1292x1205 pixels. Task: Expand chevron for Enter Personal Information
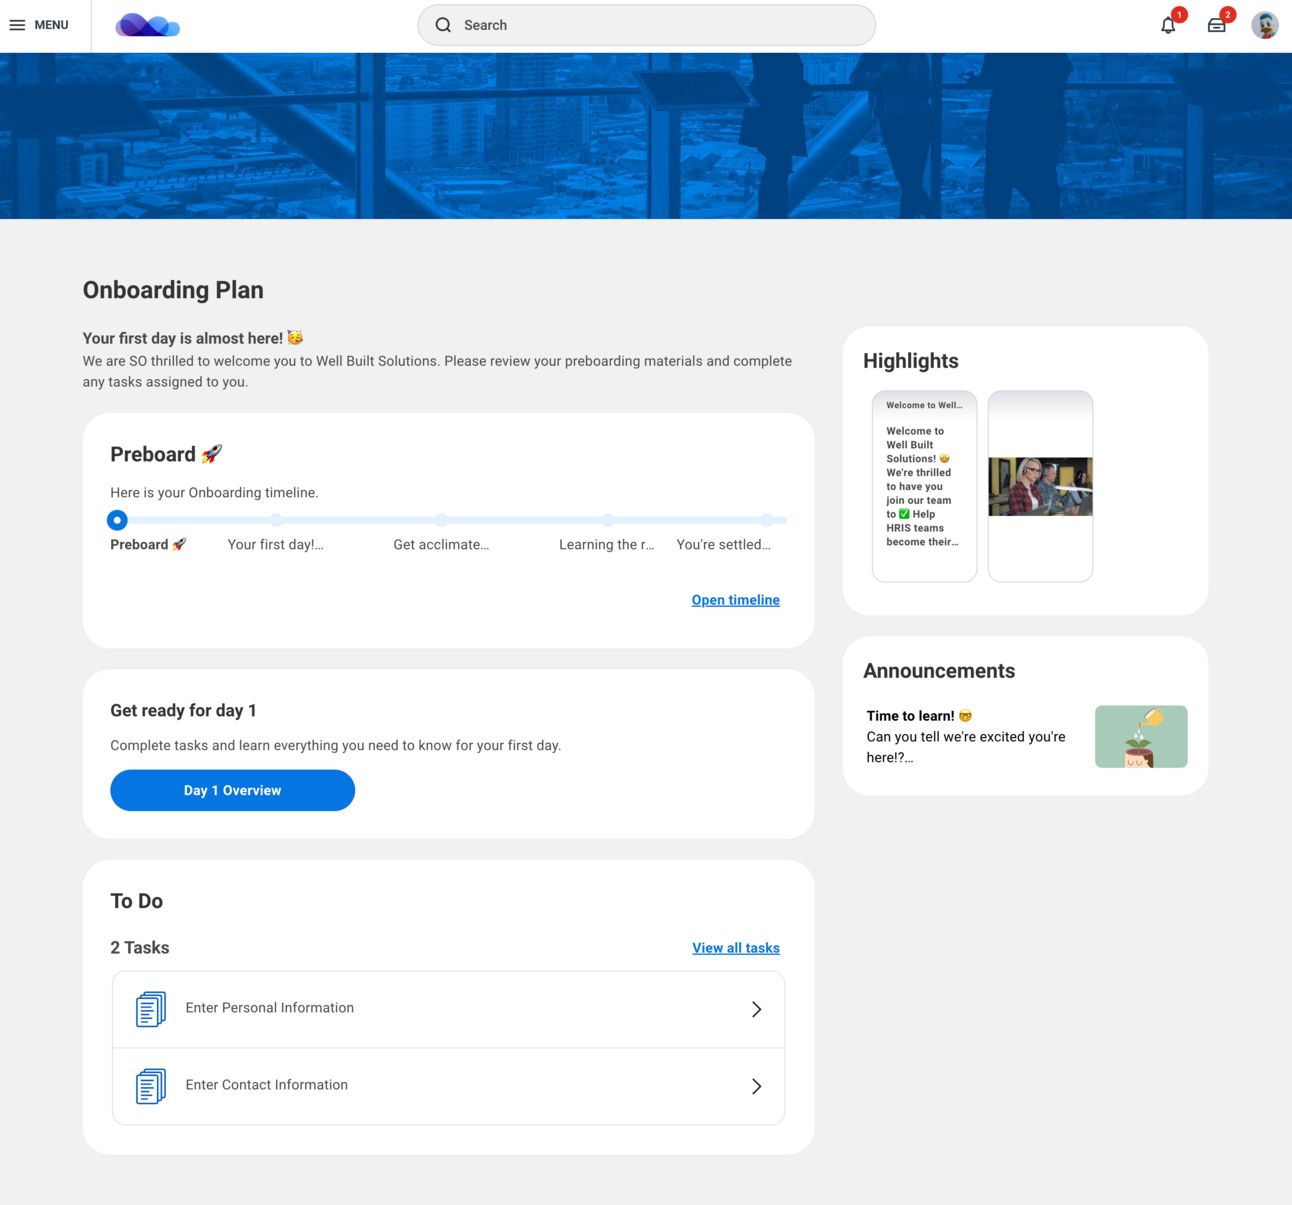[x=756, y=1009]
